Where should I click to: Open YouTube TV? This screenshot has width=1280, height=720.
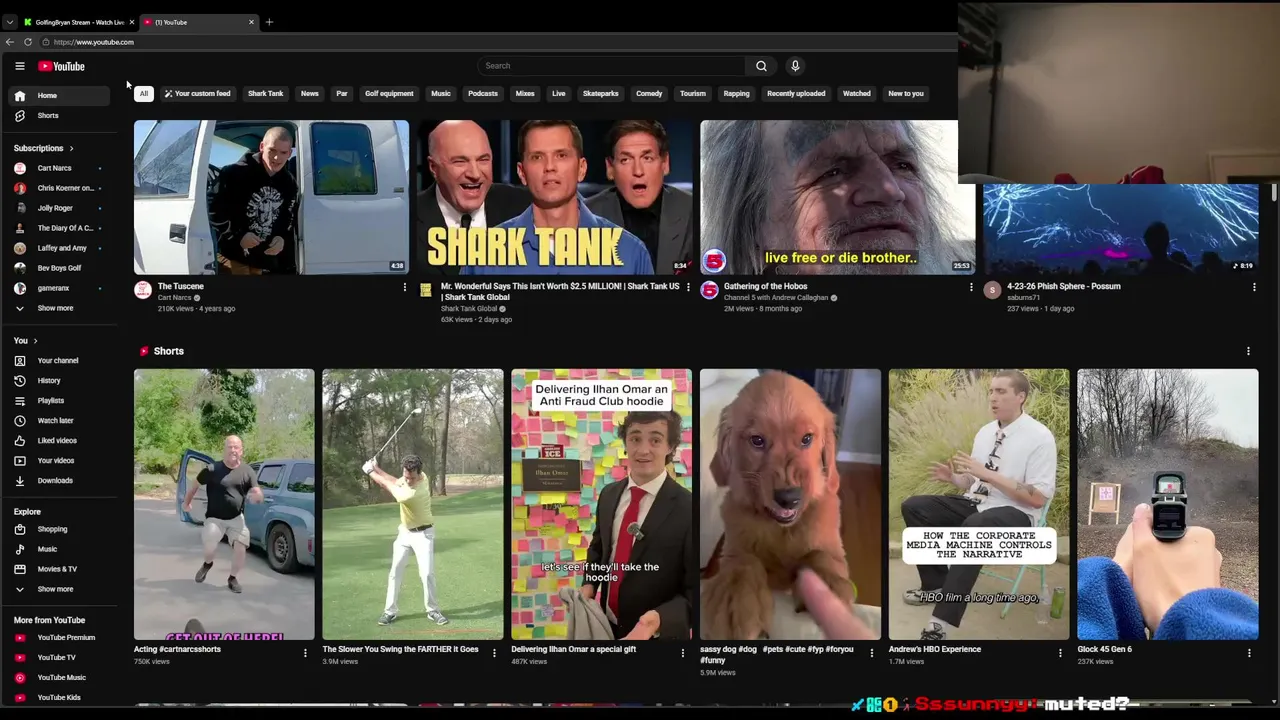click(x=58, y=657)
